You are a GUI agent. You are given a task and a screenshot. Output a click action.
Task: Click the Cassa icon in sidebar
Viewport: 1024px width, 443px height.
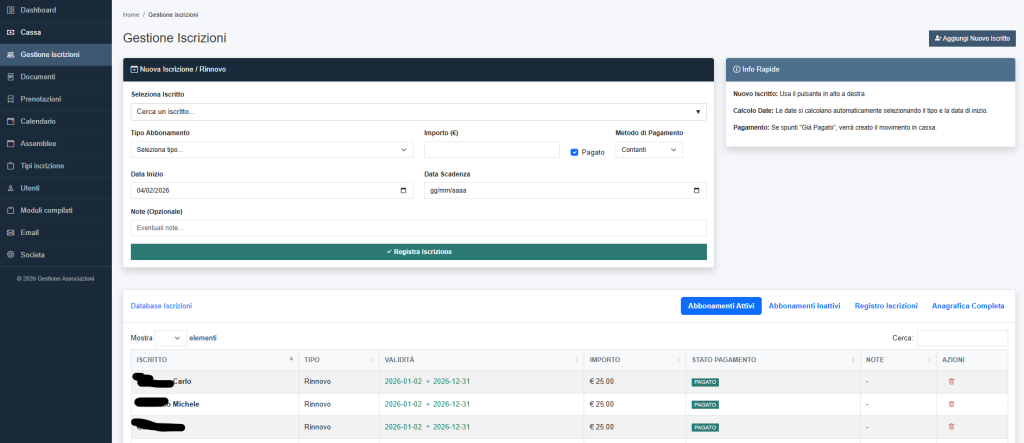click(10, 32)
